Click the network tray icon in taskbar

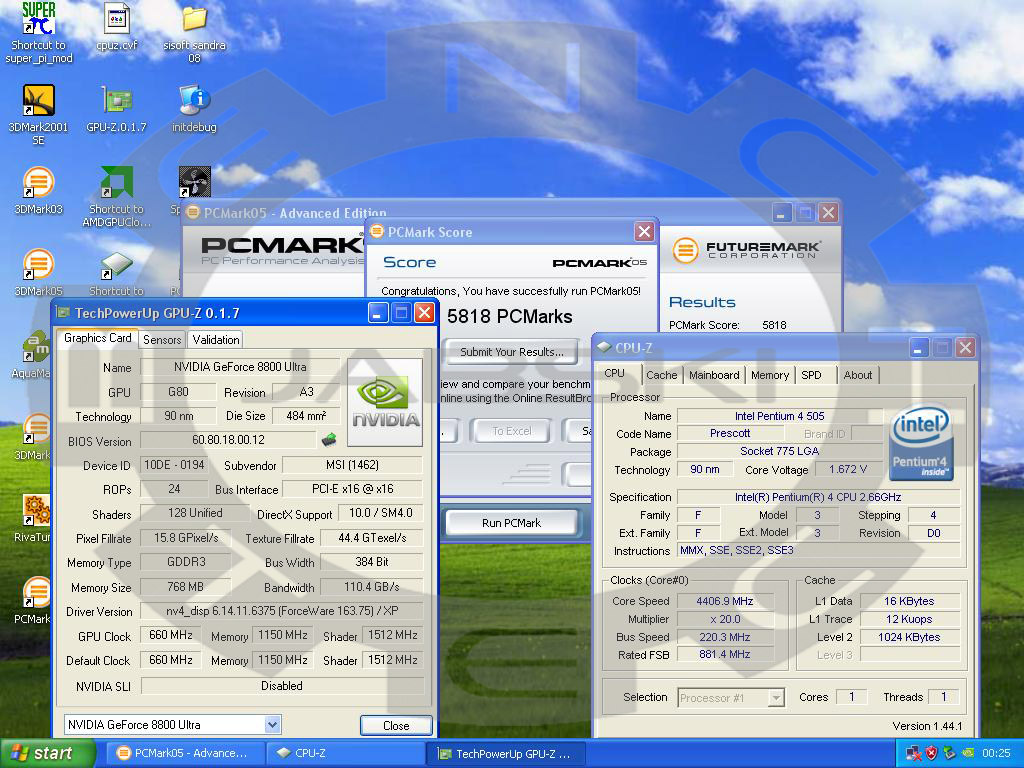click(x=914, y=753)
